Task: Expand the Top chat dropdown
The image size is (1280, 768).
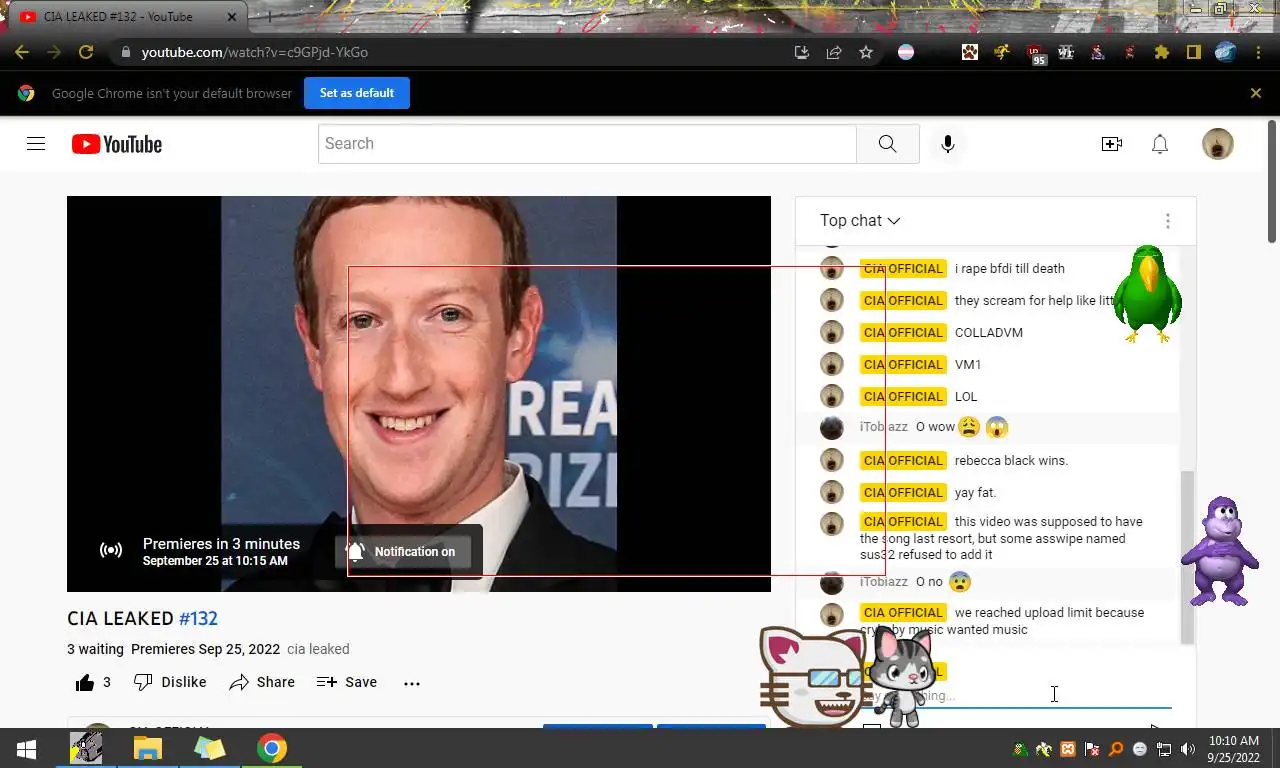Action: [x=860, y=221]
